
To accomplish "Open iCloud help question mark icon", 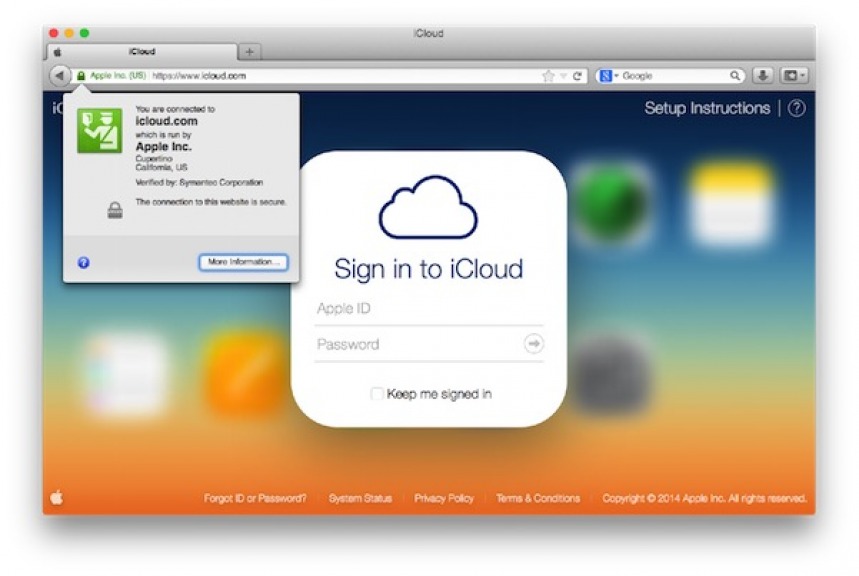I will click(x=796, y=109).
